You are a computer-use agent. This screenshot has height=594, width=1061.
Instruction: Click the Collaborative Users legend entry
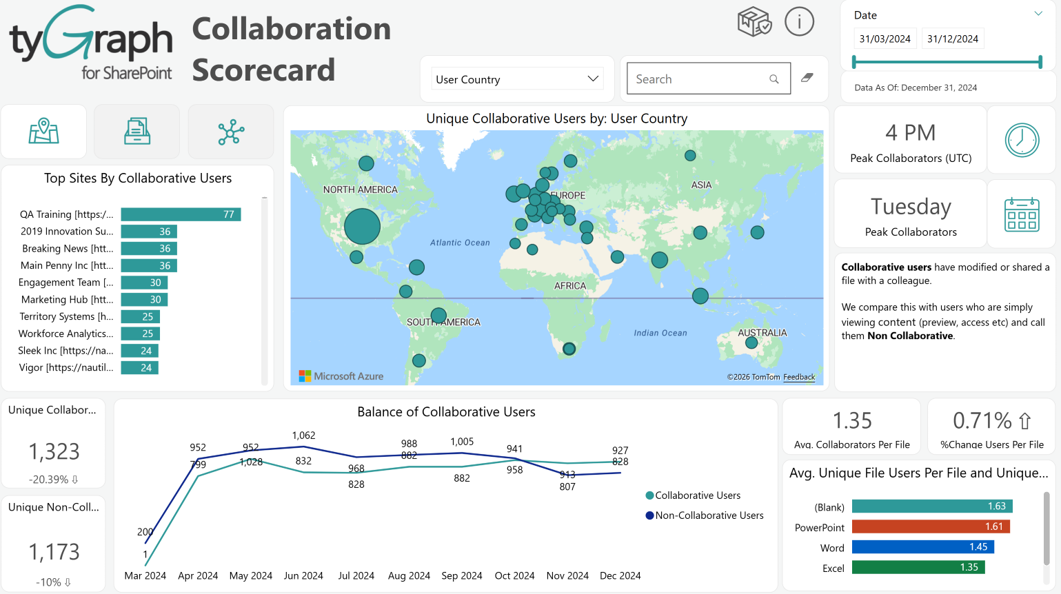click(x=693, y=495)
